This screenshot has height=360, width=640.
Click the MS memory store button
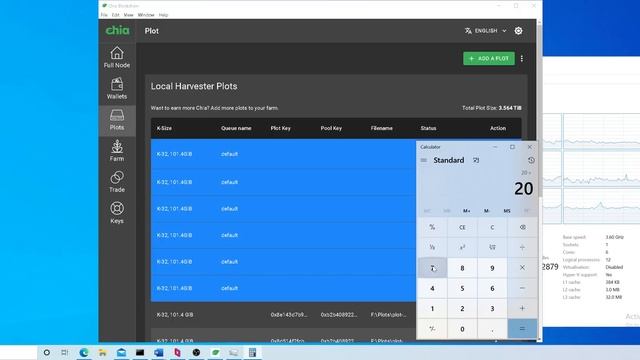[507, 211]
